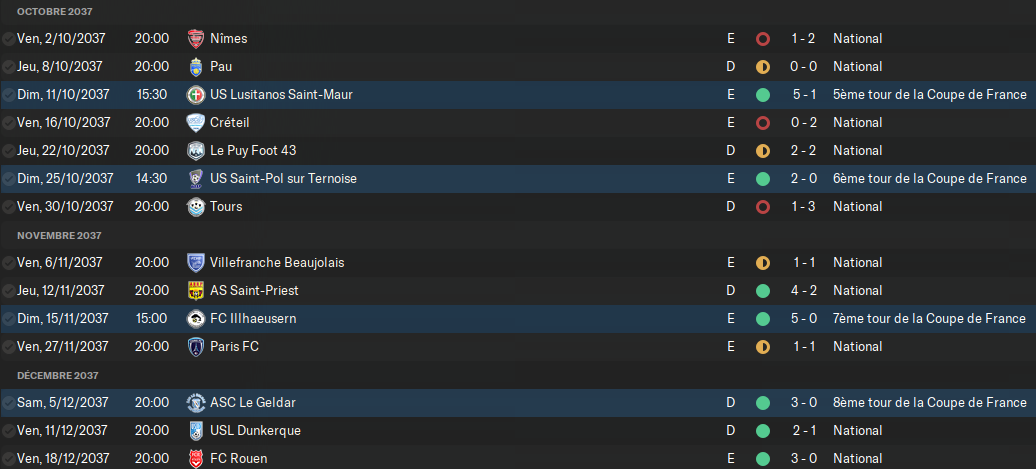Toggle the checkmark beside the 2/10/2037 match
Viewport: 1036px width, 469px height.
(x=8, y=39)
